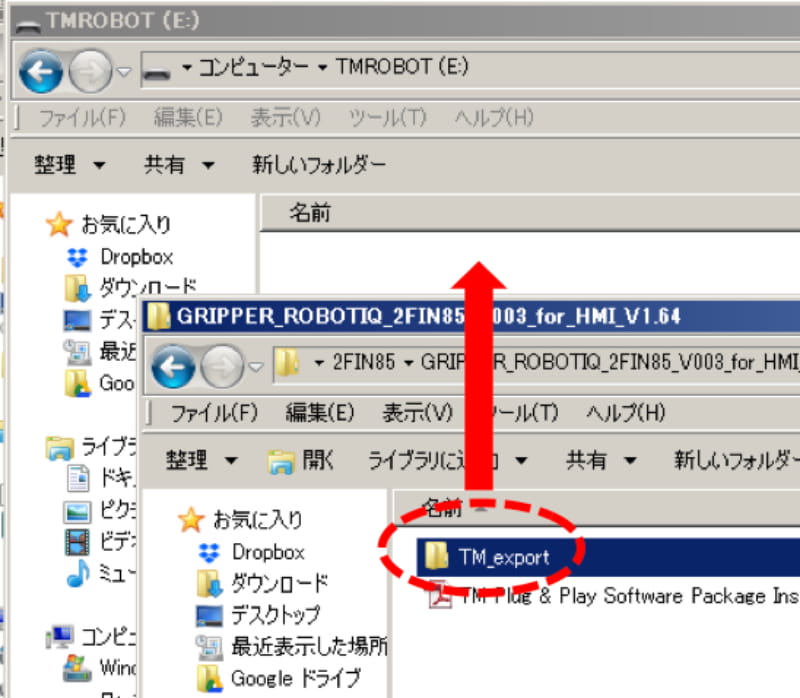The image size is (800, 698).
Task: Open music note library icon in TMROBOT sidebar
Action: pyautogui.click(x=78, y=574)
